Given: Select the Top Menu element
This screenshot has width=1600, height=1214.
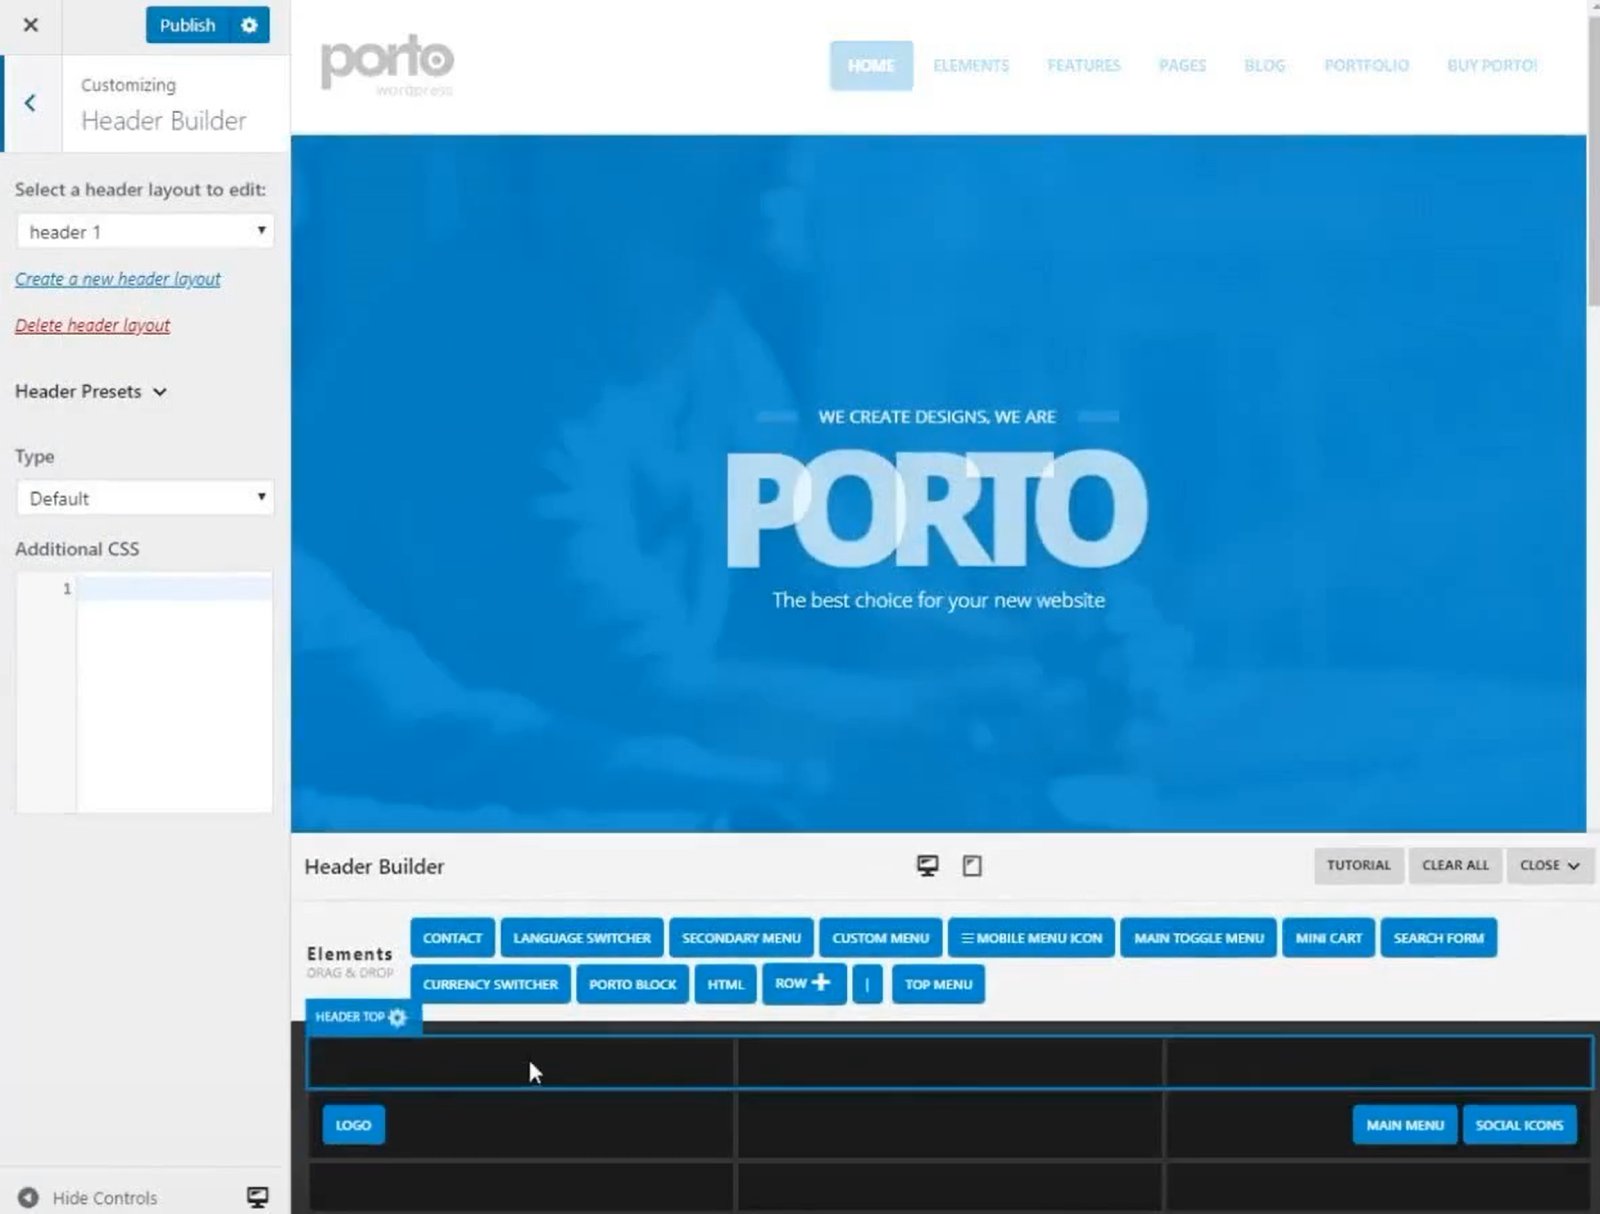Looking at the screenshot, I should point(938,984).
